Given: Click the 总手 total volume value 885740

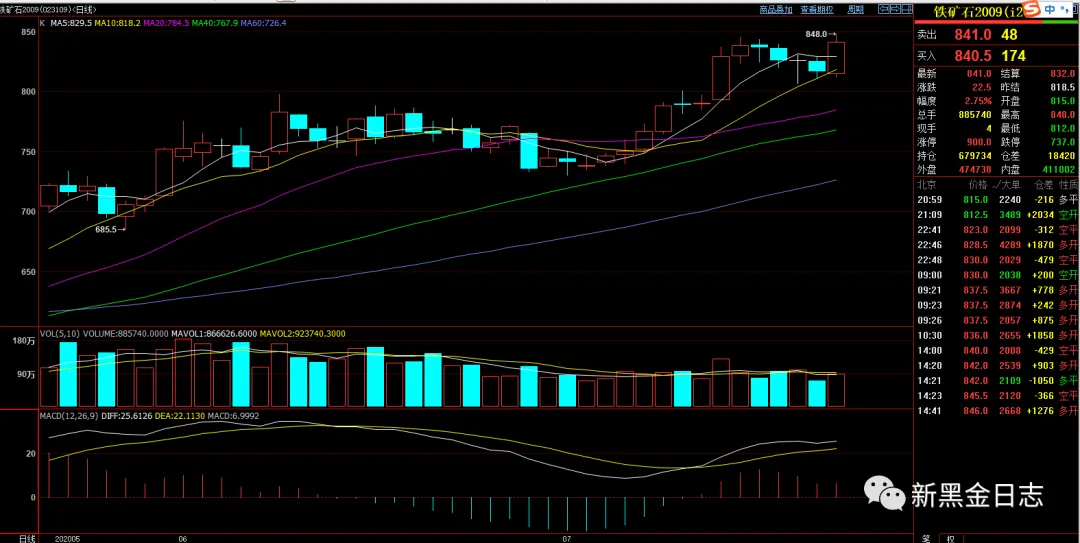Looking at the screenshot, I should click(975, 114).
